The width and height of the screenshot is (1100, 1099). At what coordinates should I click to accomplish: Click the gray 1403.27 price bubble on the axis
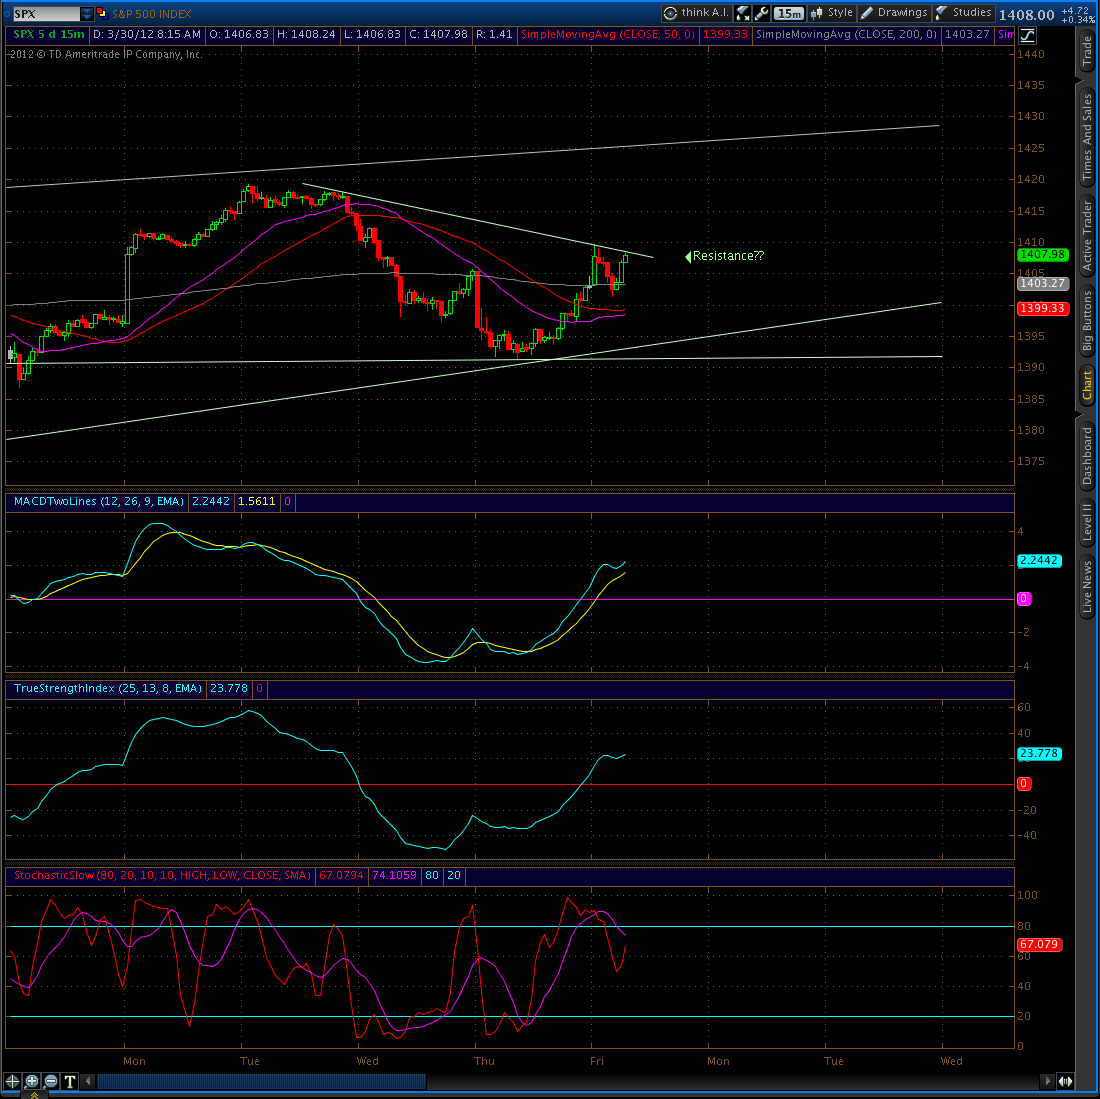pos(1042,283)
